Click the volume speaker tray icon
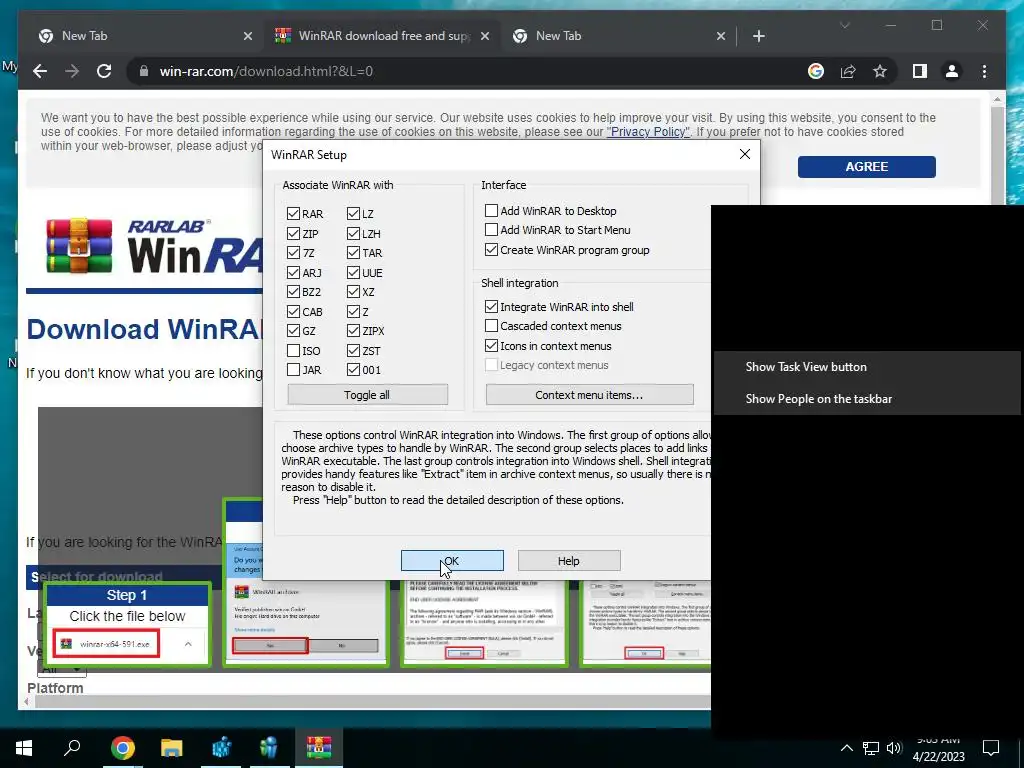This screenshot has width=1024, height=768. pyautogui.click(x=894, y=748)
